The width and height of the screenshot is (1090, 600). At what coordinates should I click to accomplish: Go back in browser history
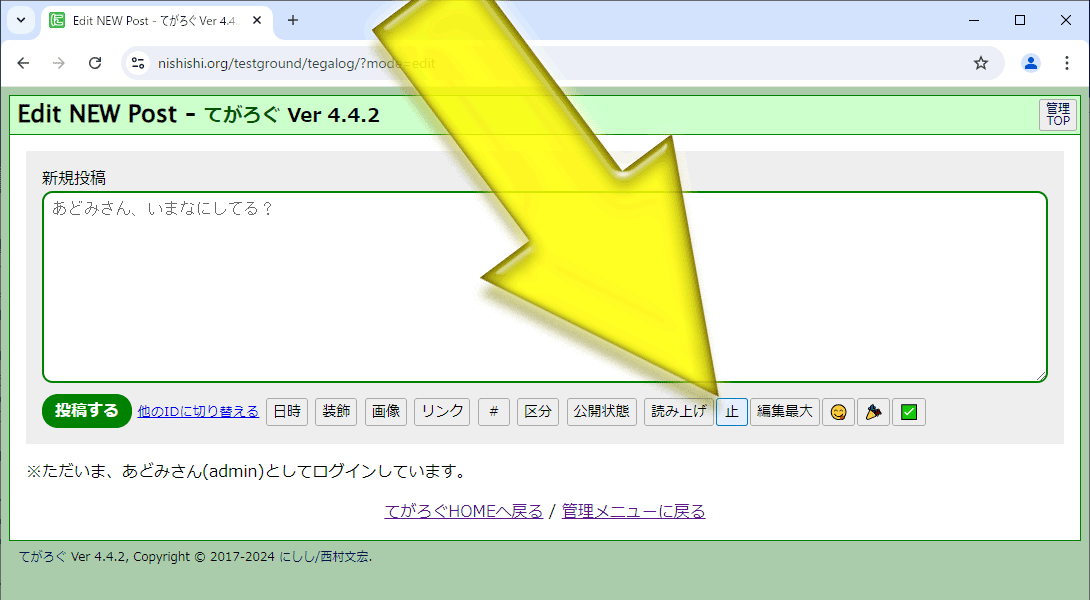pos(24,63)
